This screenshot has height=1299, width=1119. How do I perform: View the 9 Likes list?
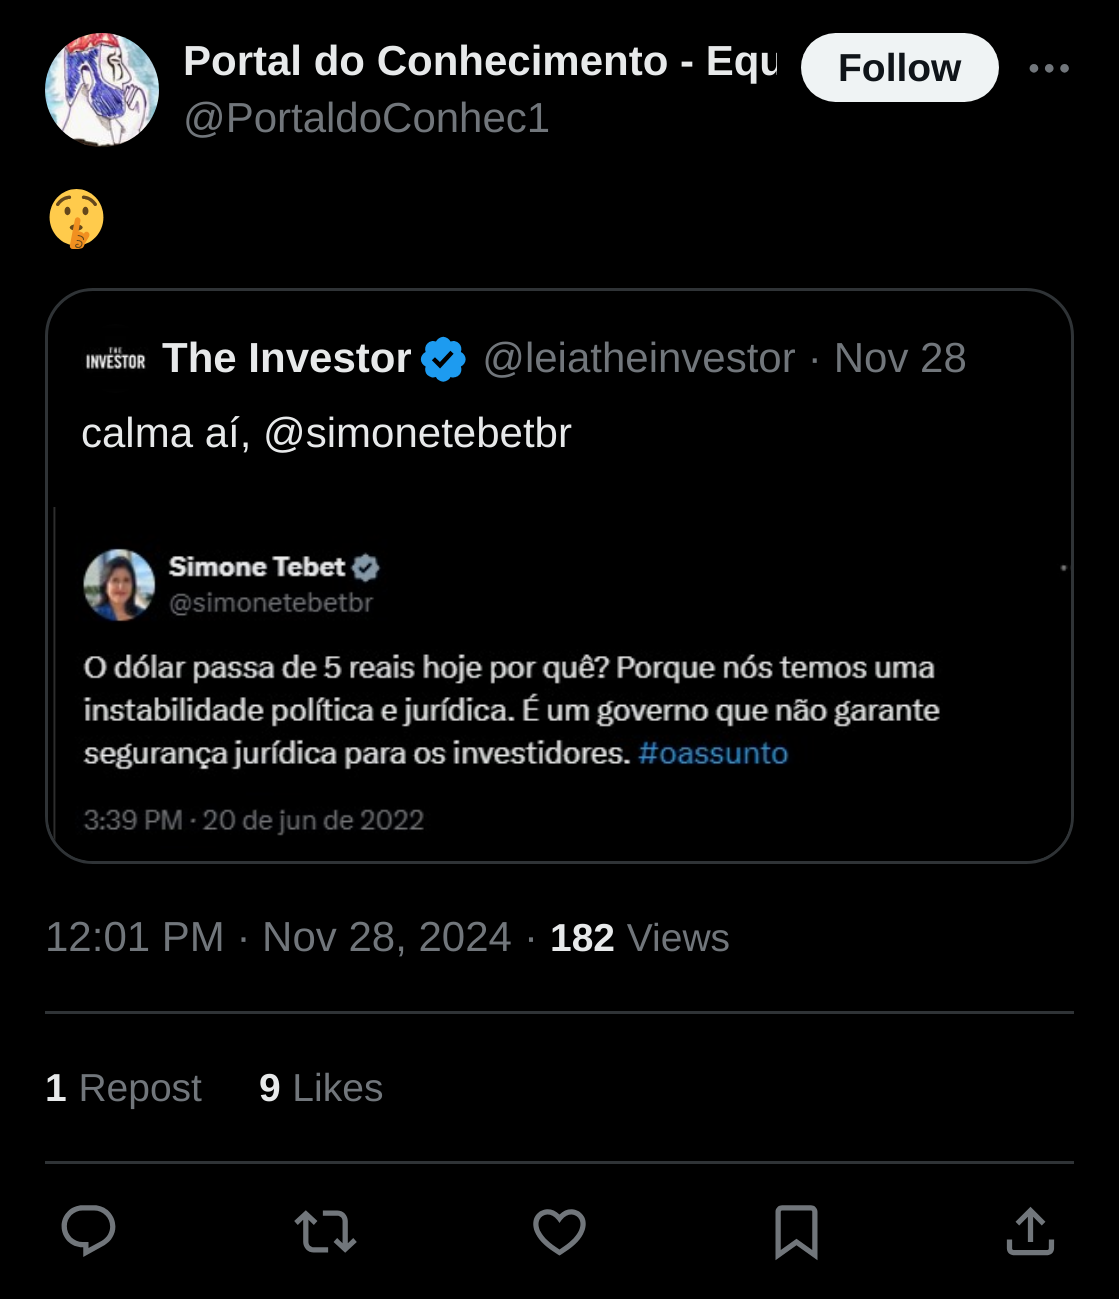click(x=321, y=1088)
